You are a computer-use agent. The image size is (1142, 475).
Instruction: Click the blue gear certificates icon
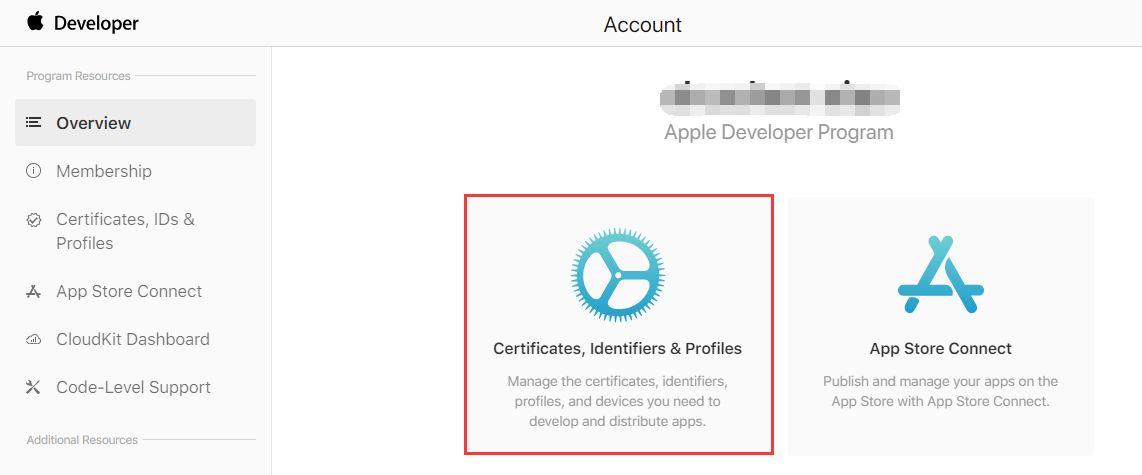click(x=618, y=274)
